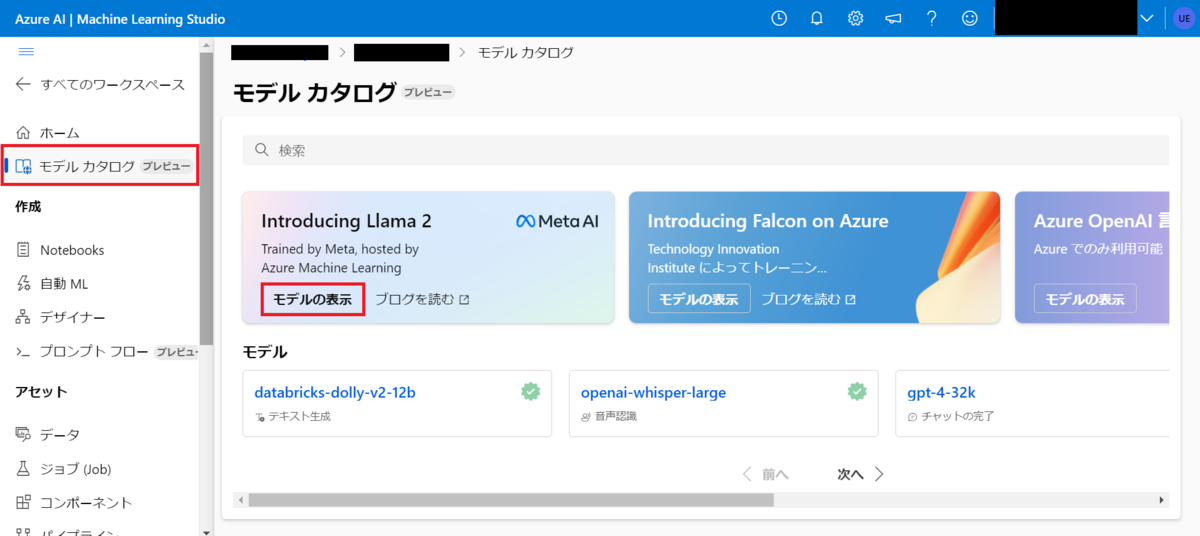Click verified badge on openai-whisper-large
The height and width of the screenshot is (536, 1200).
click(857, 392)
